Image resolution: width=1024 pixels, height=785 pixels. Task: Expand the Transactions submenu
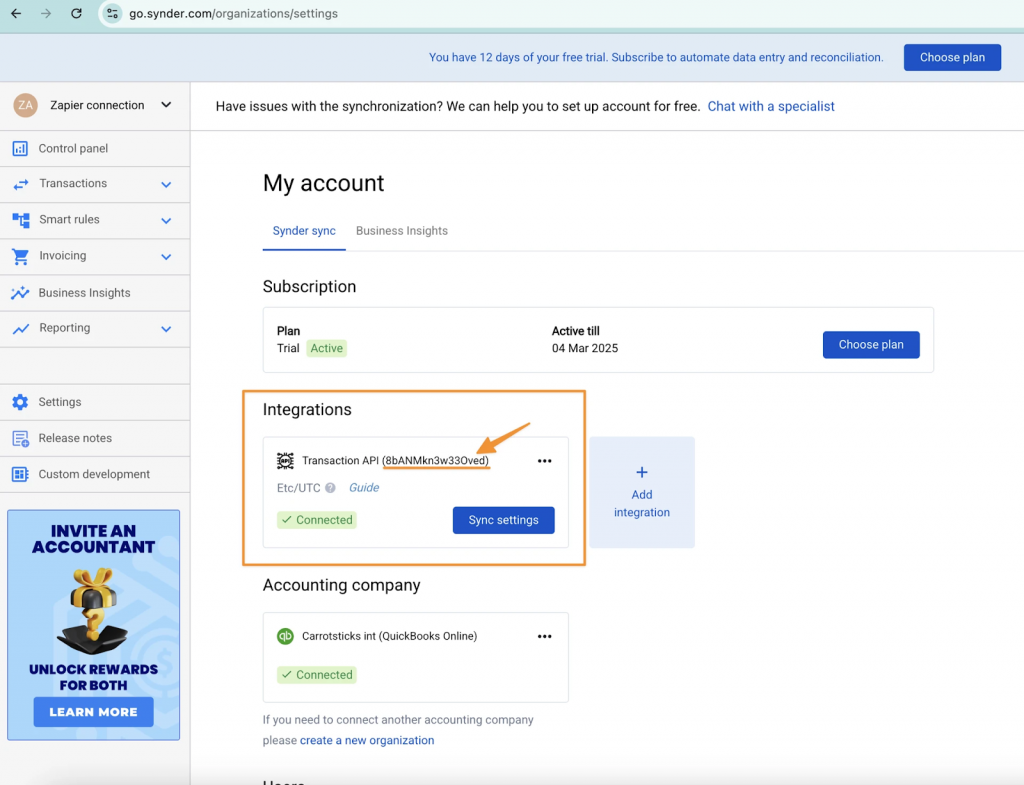[167, 184]
